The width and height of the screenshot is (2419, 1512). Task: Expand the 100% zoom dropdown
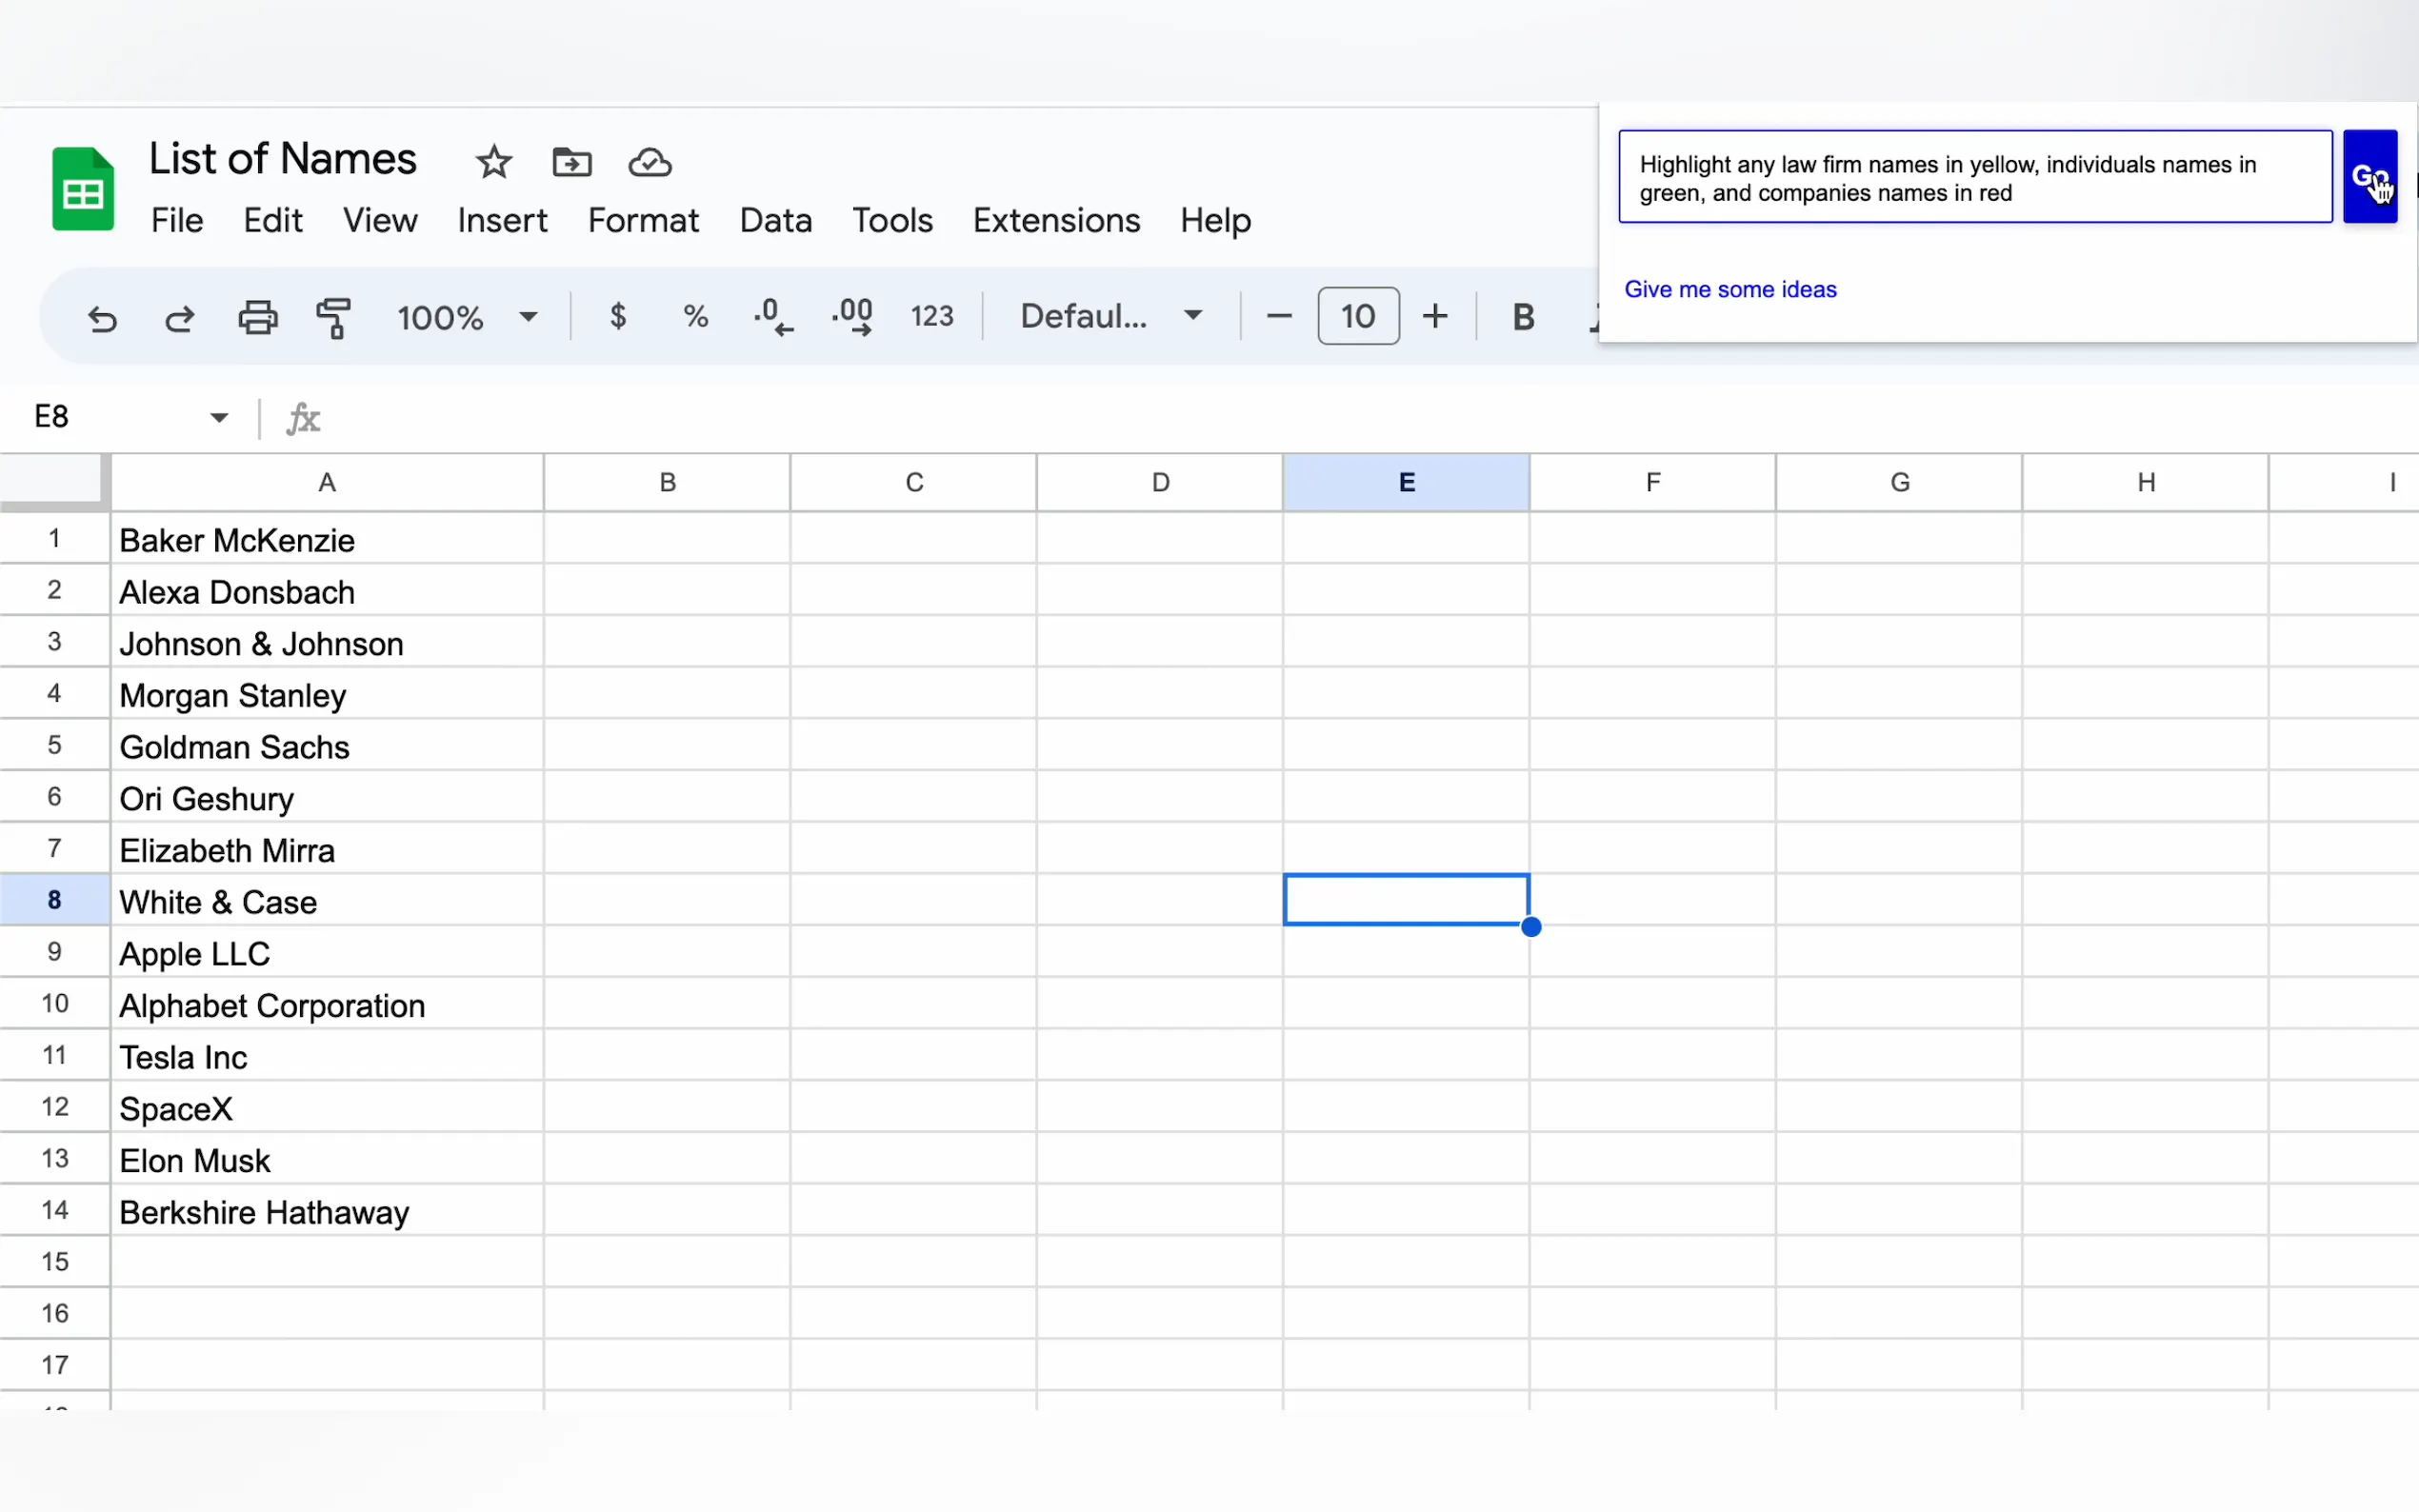pyautogui.click(x=528, y=317)
